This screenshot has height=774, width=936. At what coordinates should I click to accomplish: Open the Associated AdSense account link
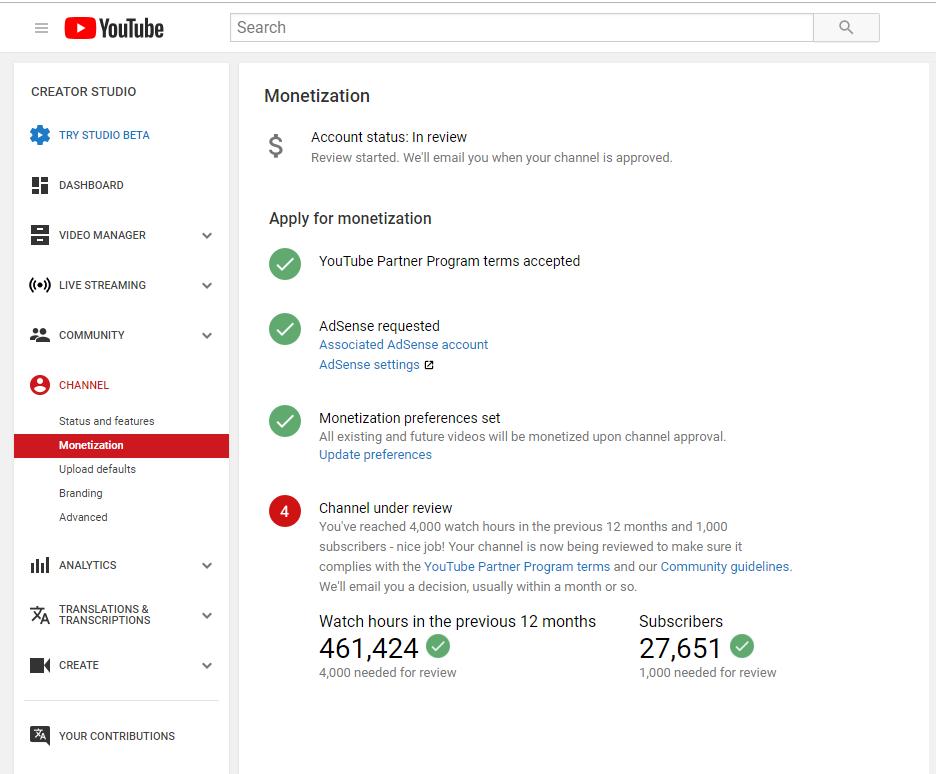[404, 344]
